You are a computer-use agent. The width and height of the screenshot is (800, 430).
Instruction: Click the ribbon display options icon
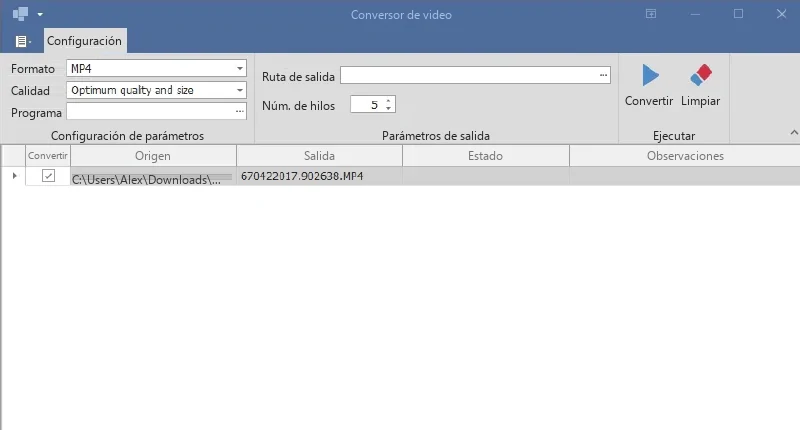[651, 14]
